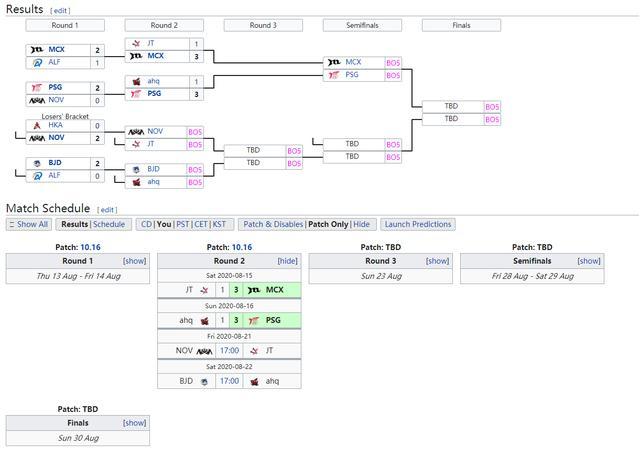Click Finals bracket column header
The width and height of the screenshot is (640, 456).
461,25
